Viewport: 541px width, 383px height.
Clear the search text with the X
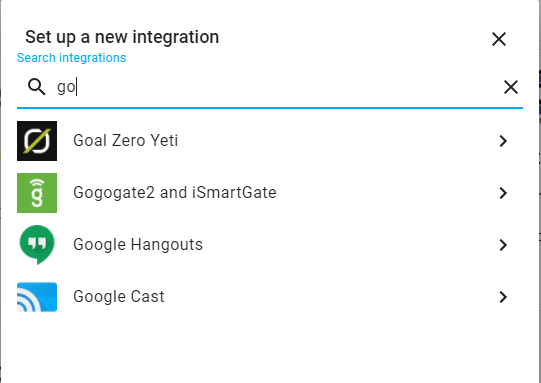pos(511,87)
